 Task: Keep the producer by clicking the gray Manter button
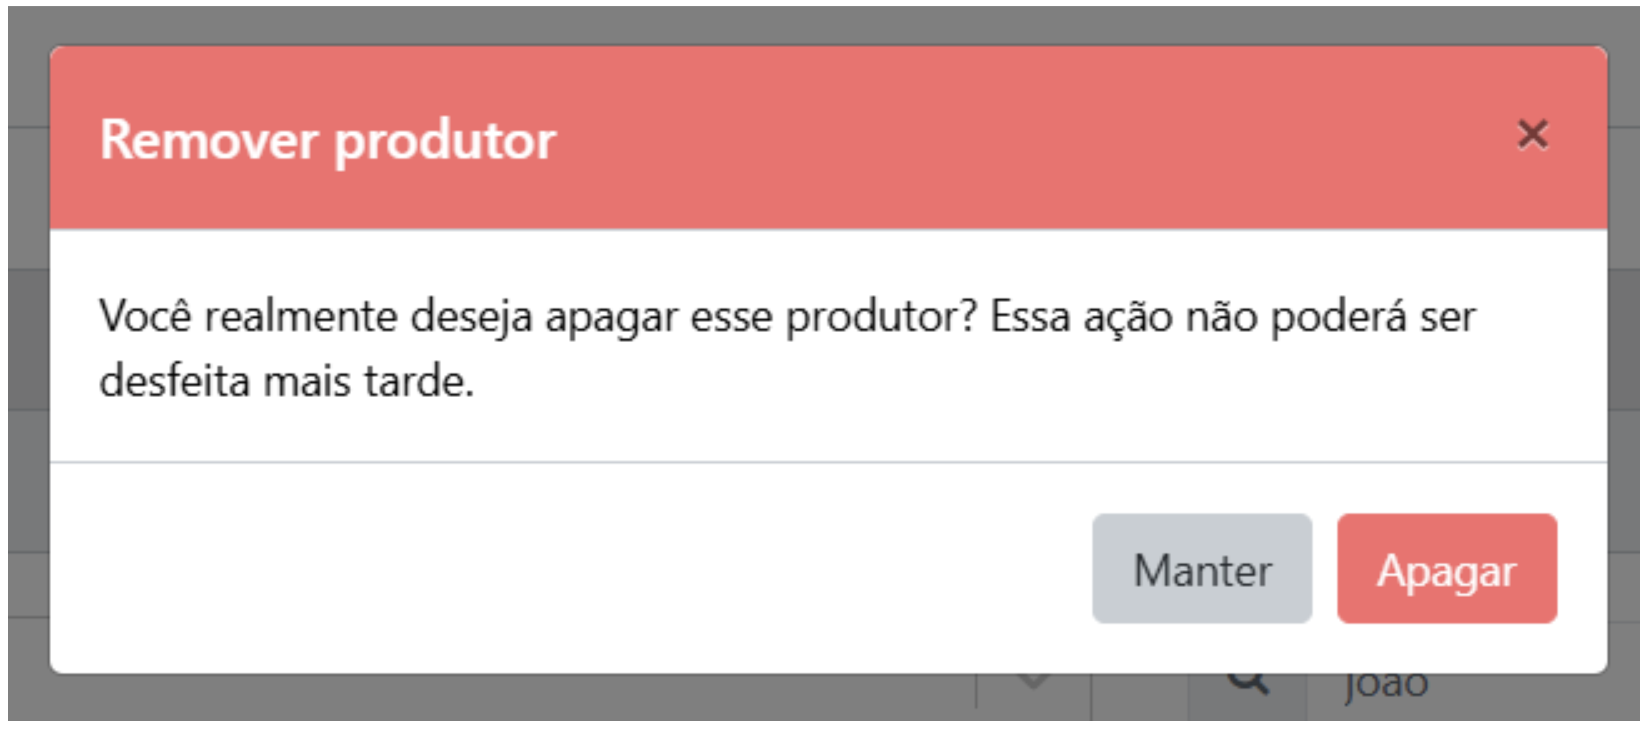pos(1202,569)
